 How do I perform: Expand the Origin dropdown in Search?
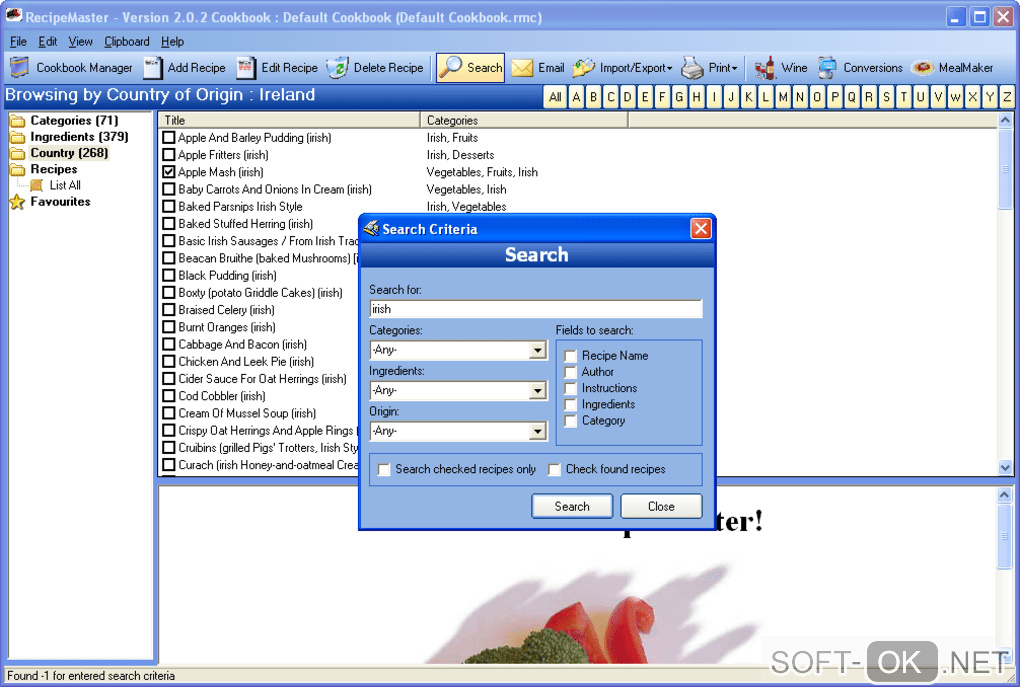coord(537,431)
